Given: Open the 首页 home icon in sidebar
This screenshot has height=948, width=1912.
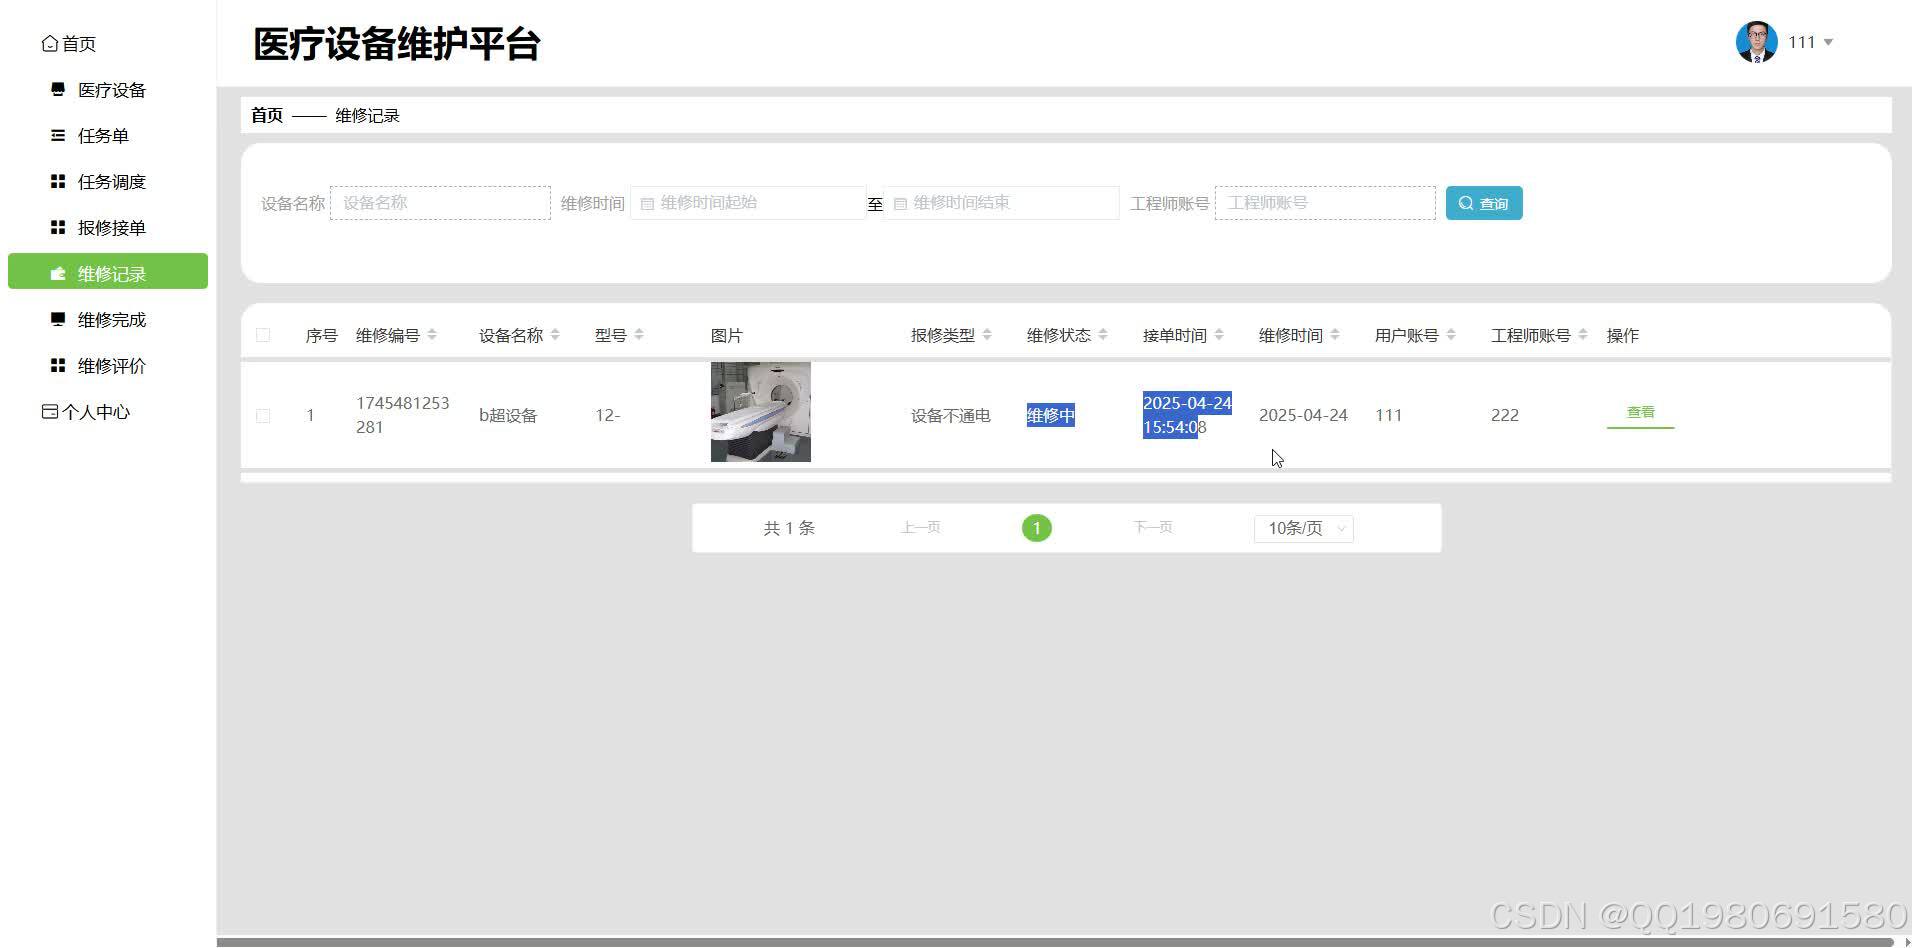Looking at the screenshot, I should click(x=49, y=42).
